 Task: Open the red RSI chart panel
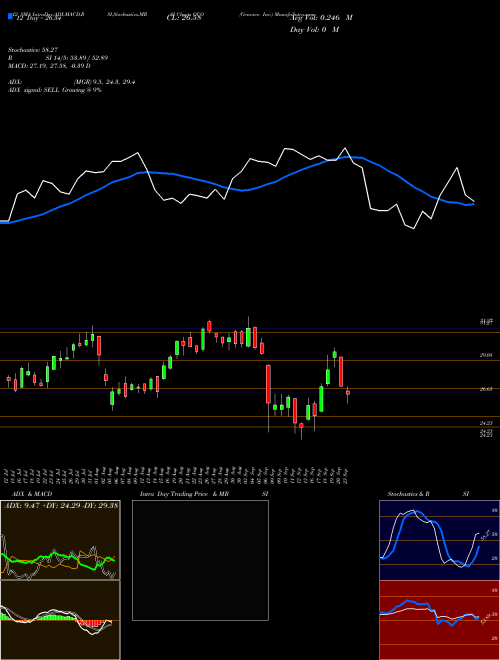click(439, 620)
